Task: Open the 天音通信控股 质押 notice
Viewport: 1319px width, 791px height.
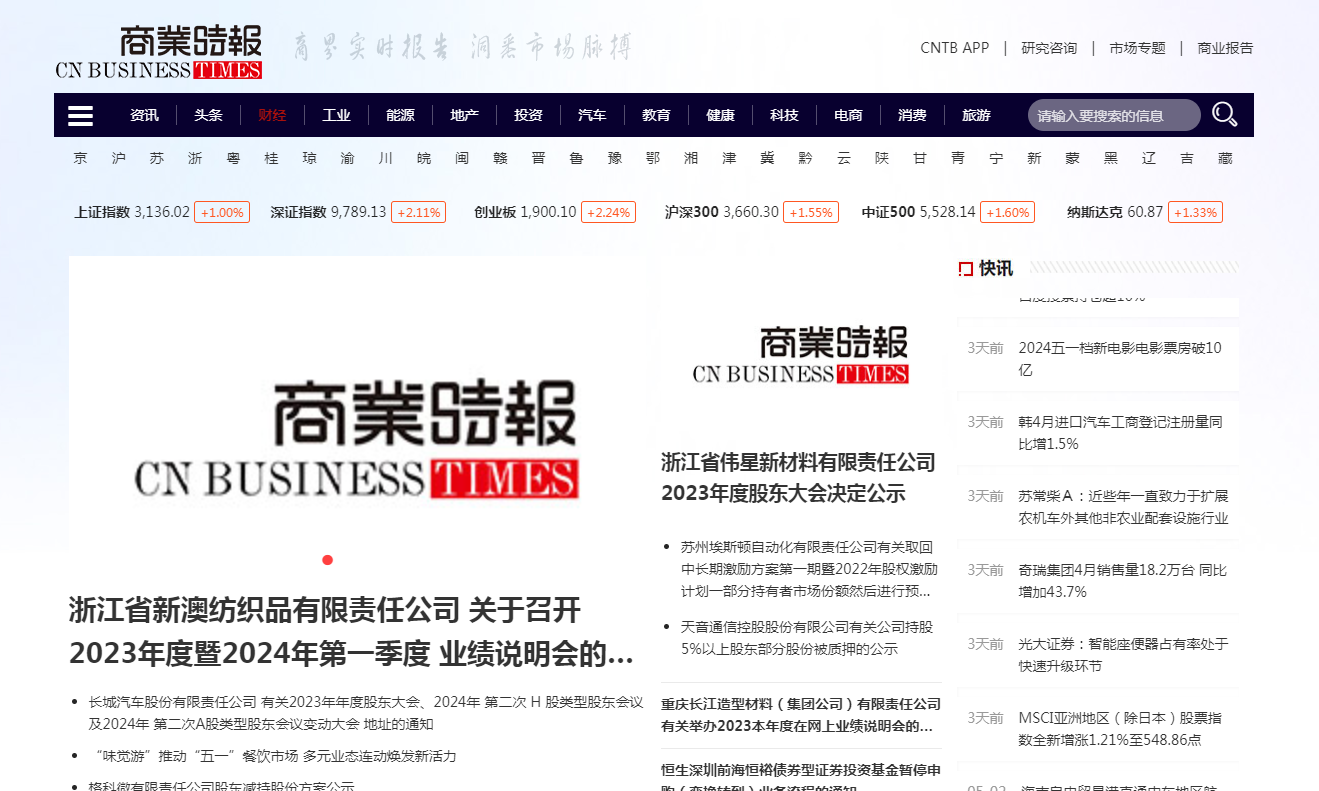Action: (806, 638)
